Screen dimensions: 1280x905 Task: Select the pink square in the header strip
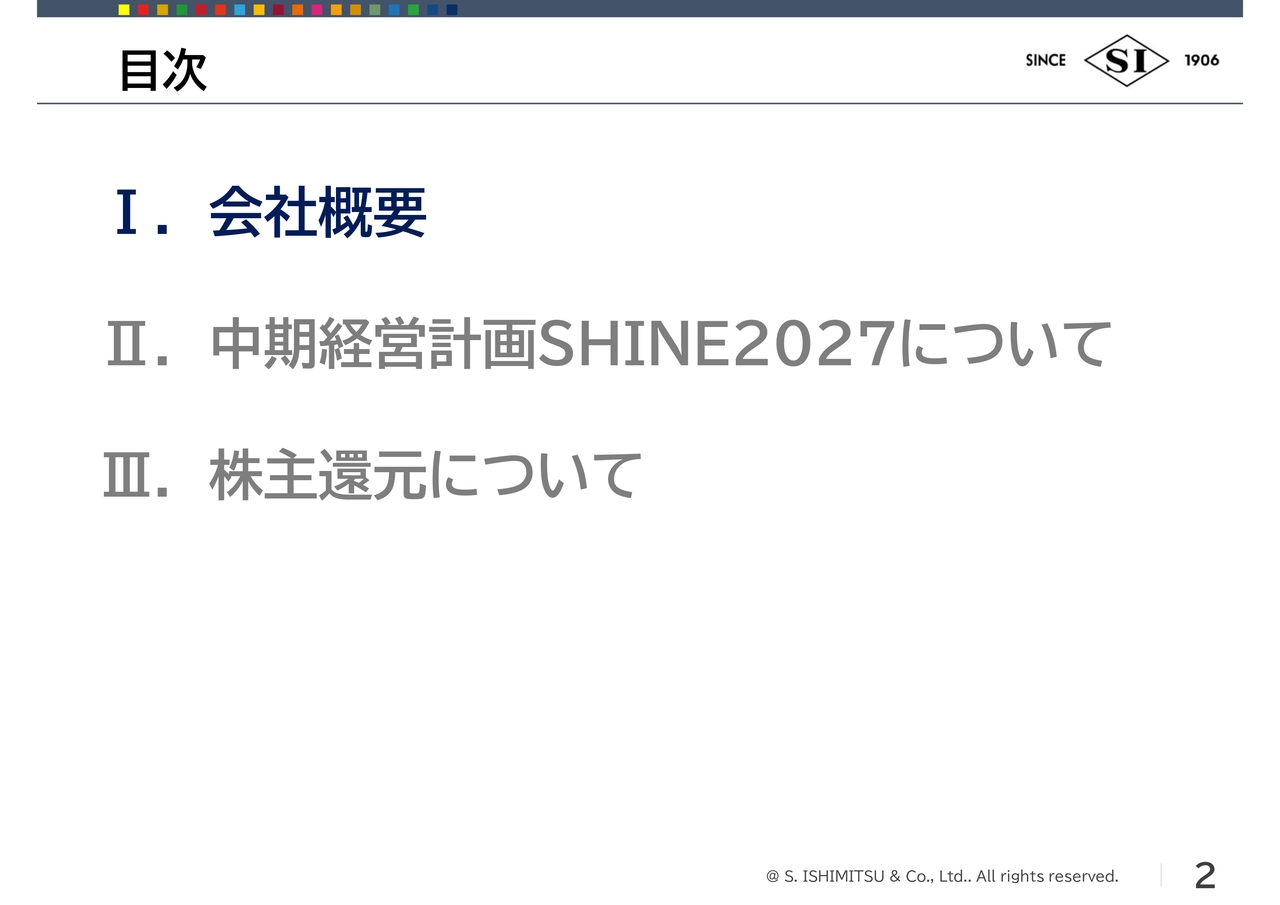pyautogui.click(x=316, y=10)
